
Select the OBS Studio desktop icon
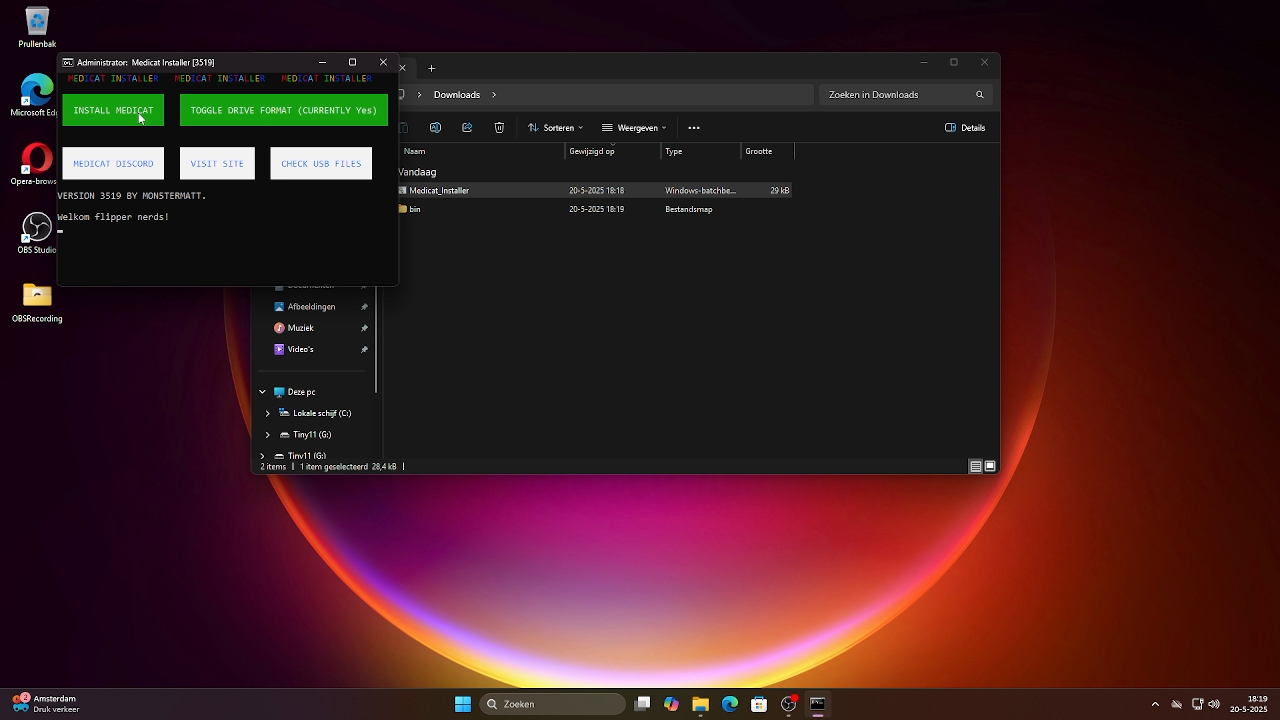37,233
